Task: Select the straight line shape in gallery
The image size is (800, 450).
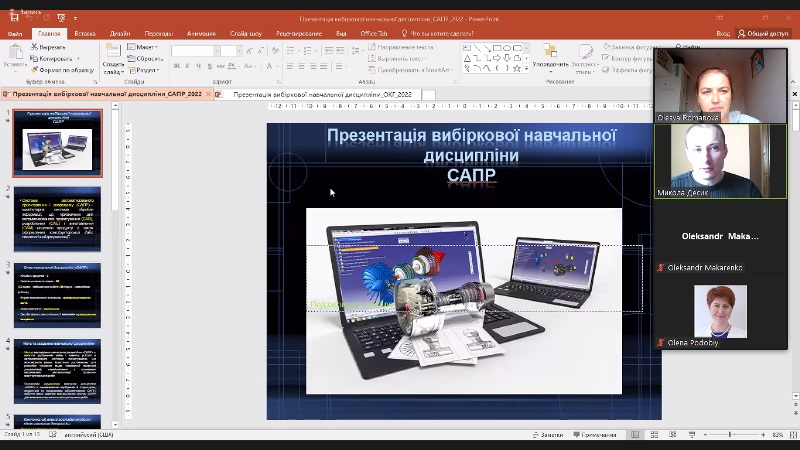Action: tap(477, 48)
